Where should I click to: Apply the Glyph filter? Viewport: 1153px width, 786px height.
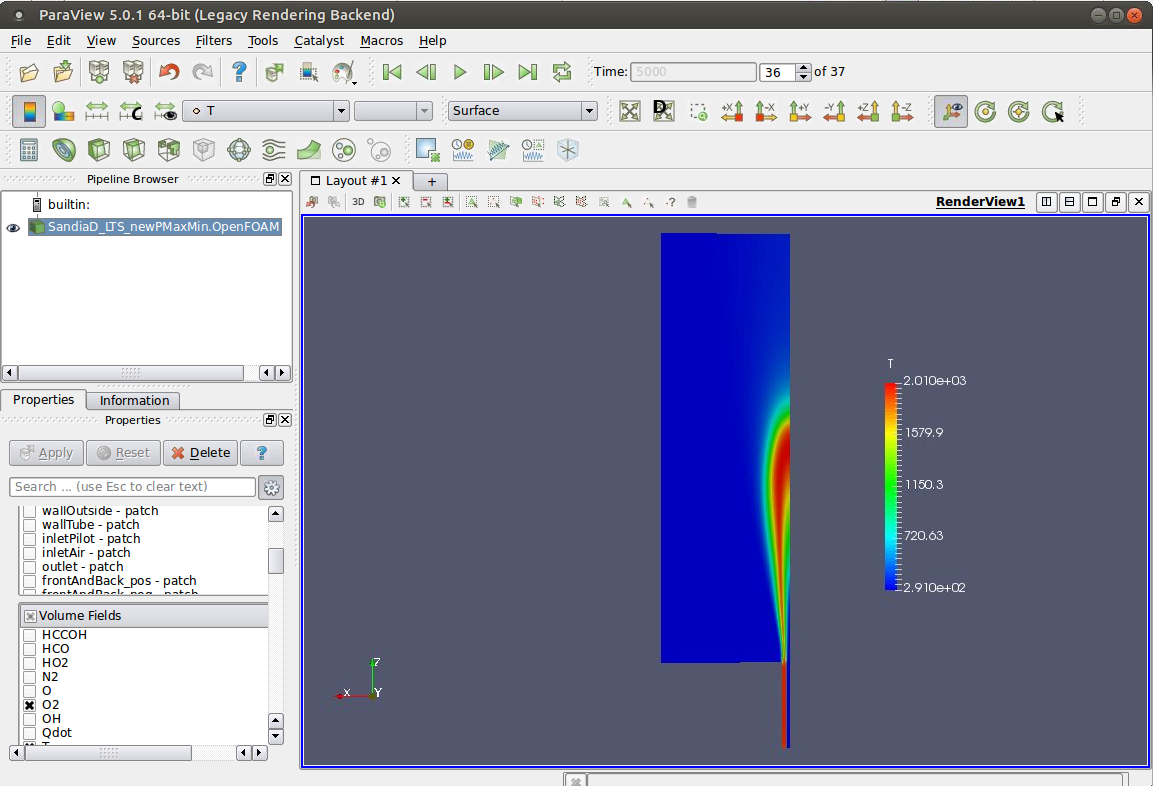[239, 150]
